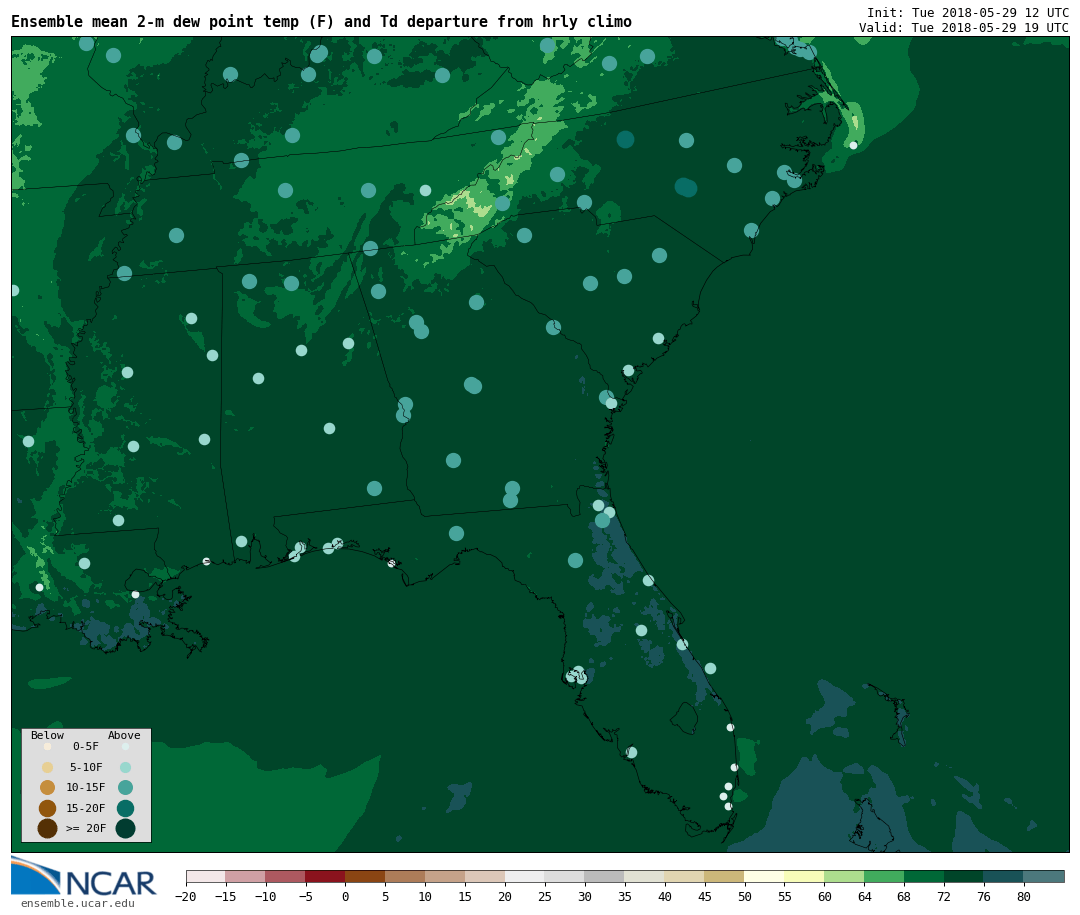Select the 10-15F legend label

[x=86, y=788]
